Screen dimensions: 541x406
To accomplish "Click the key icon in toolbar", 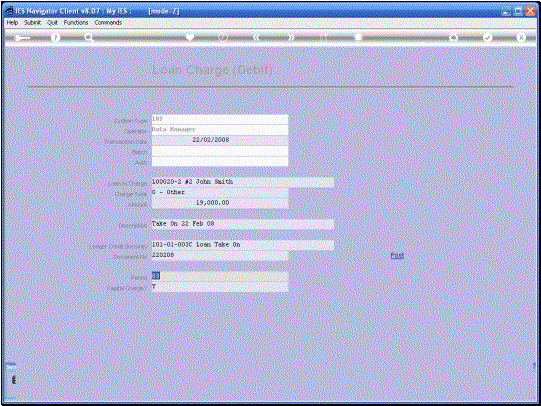I will 22,38.
